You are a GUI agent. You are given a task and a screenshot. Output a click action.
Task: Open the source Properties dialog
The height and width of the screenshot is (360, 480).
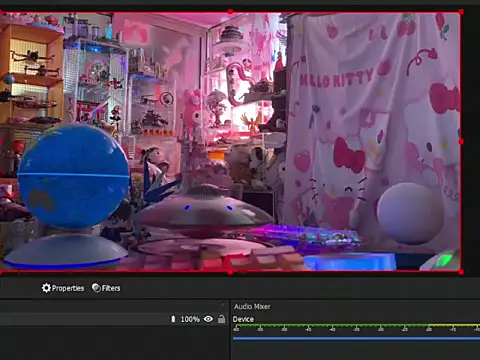click(63, 288)
